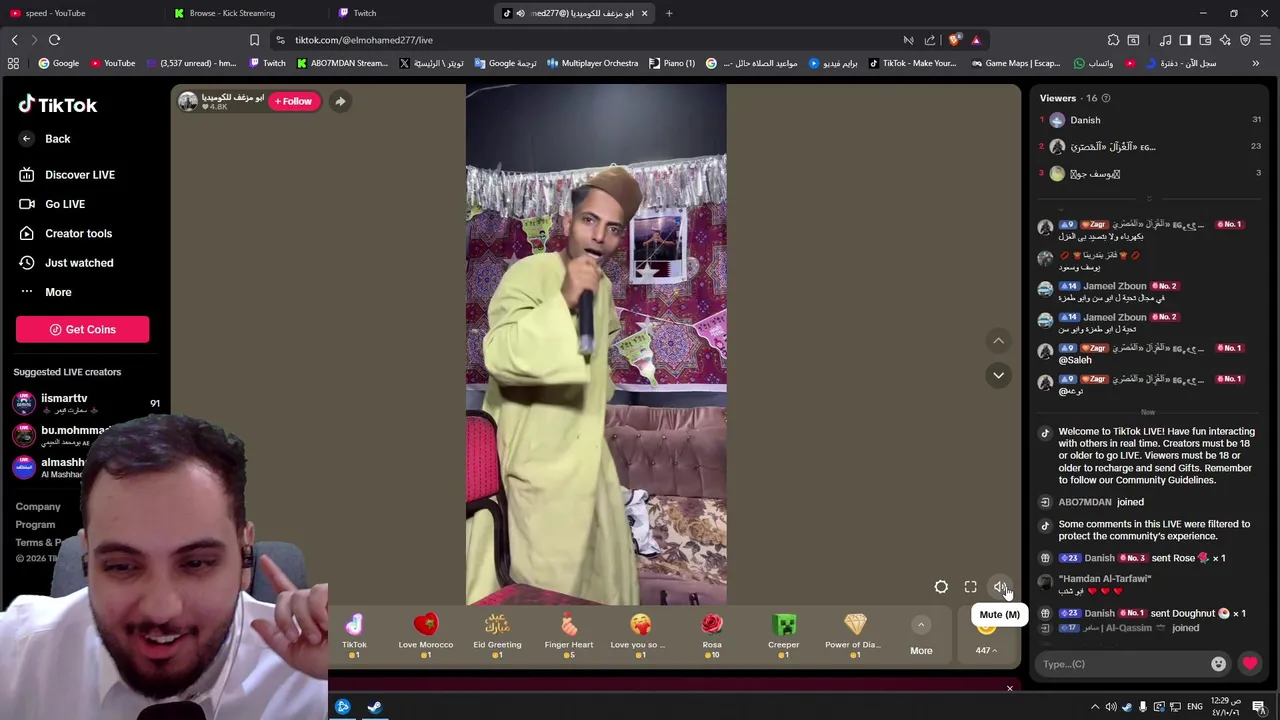This screenshot has width=1280, height=720.
Task: Send a heart like to the stream
Action: (x=1250, y=664)
